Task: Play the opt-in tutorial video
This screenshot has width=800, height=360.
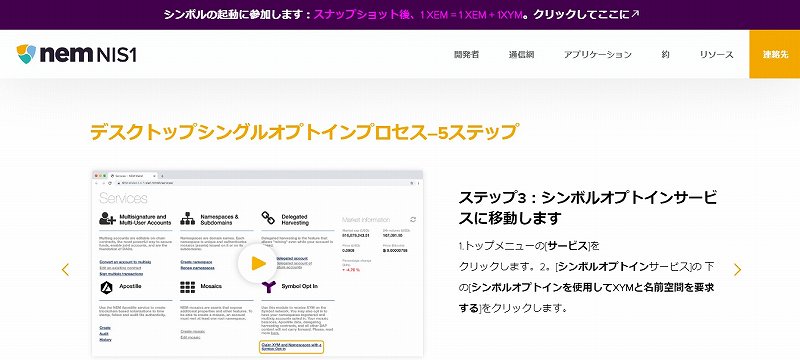Action: click(258, 263)
